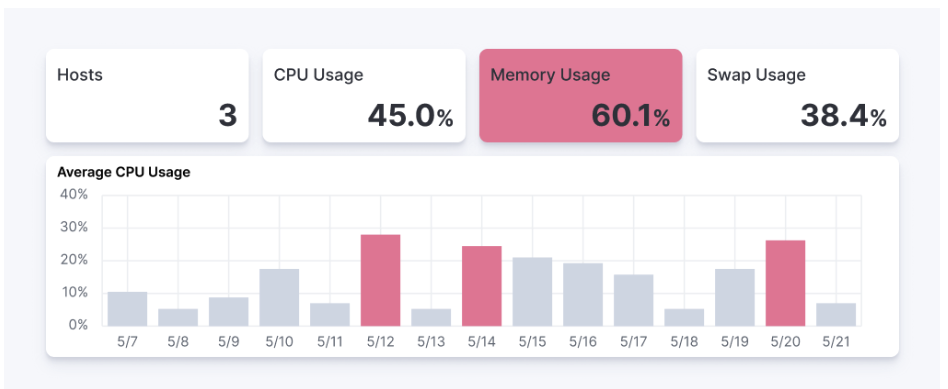The width and height of the screenshot is (948, 389).
Task: Click the 5/14 red bar
Action: click(x=482, y=286)
